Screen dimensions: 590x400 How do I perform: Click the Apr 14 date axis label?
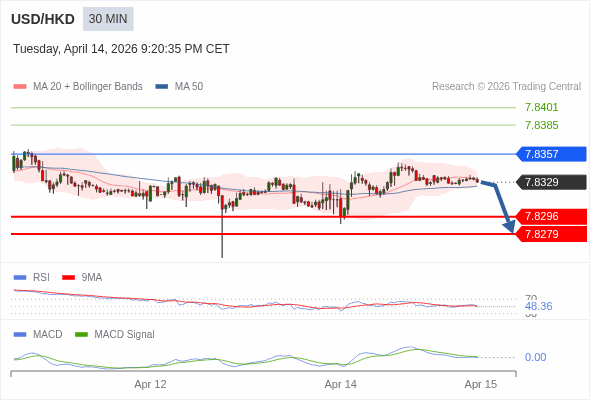[341, 384]
